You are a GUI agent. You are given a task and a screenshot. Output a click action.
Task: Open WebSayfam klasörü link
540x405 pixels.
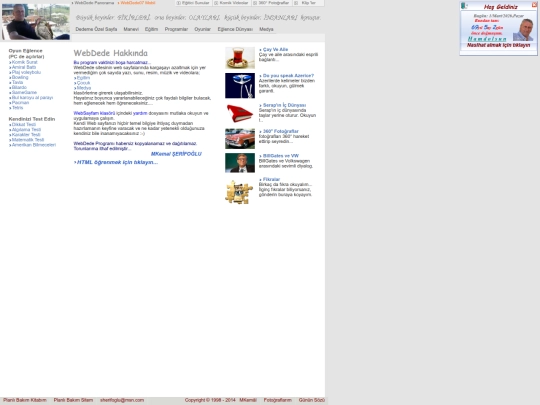tap(94, 113)
